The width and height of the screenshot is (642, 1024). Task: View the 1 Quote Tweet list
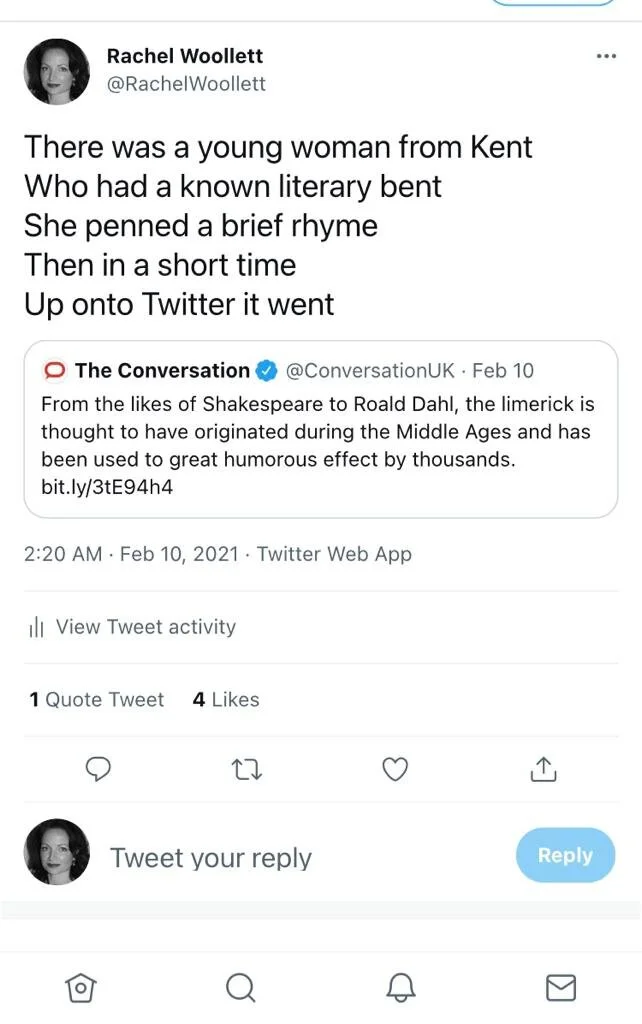coord(97,700)
